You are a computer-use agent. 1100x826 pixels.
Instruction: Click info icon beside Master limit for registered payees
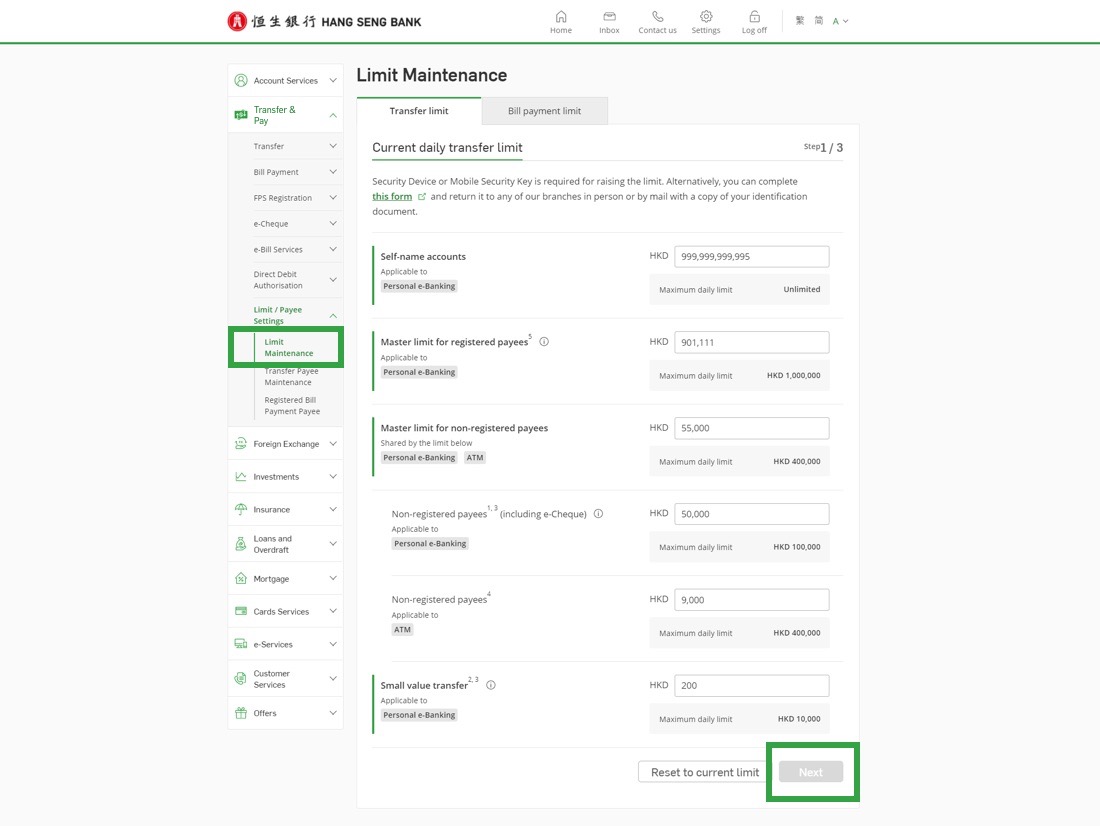pyautogui.click(x=544, y=341)
